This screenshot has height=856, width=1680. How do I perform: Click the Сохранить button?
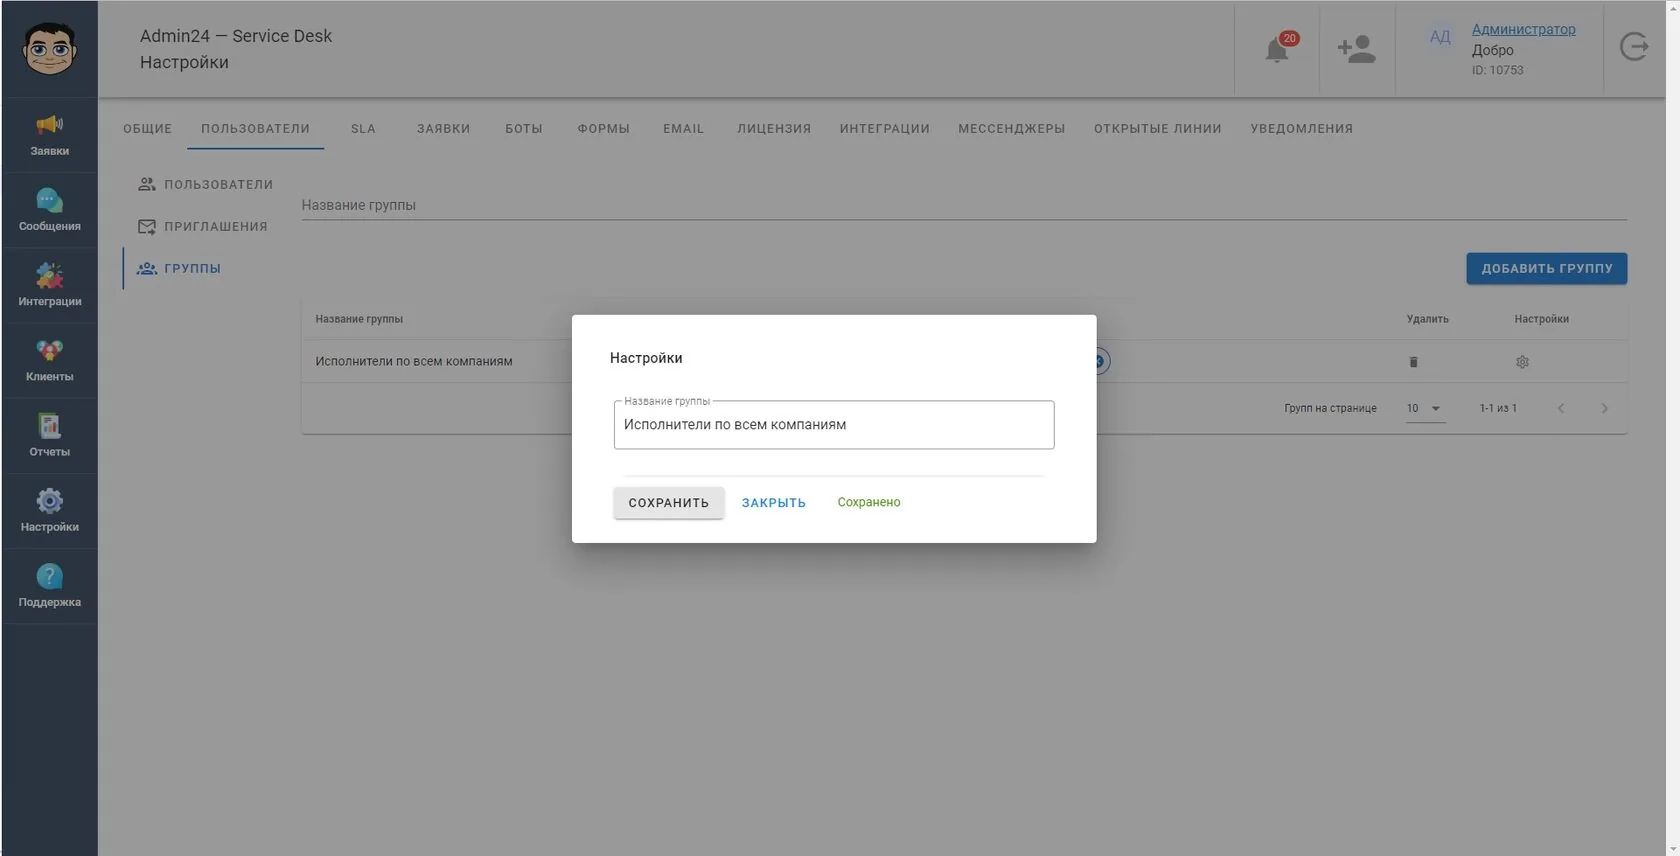click(x=668, y=503)
